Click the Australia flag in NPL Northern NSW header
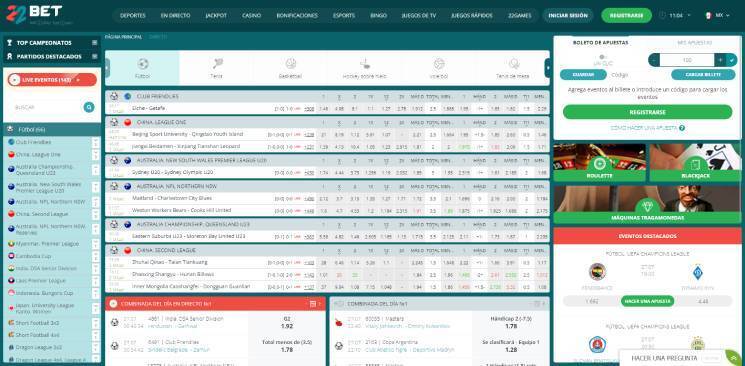745x366 pixels. [x=127, y=186]
